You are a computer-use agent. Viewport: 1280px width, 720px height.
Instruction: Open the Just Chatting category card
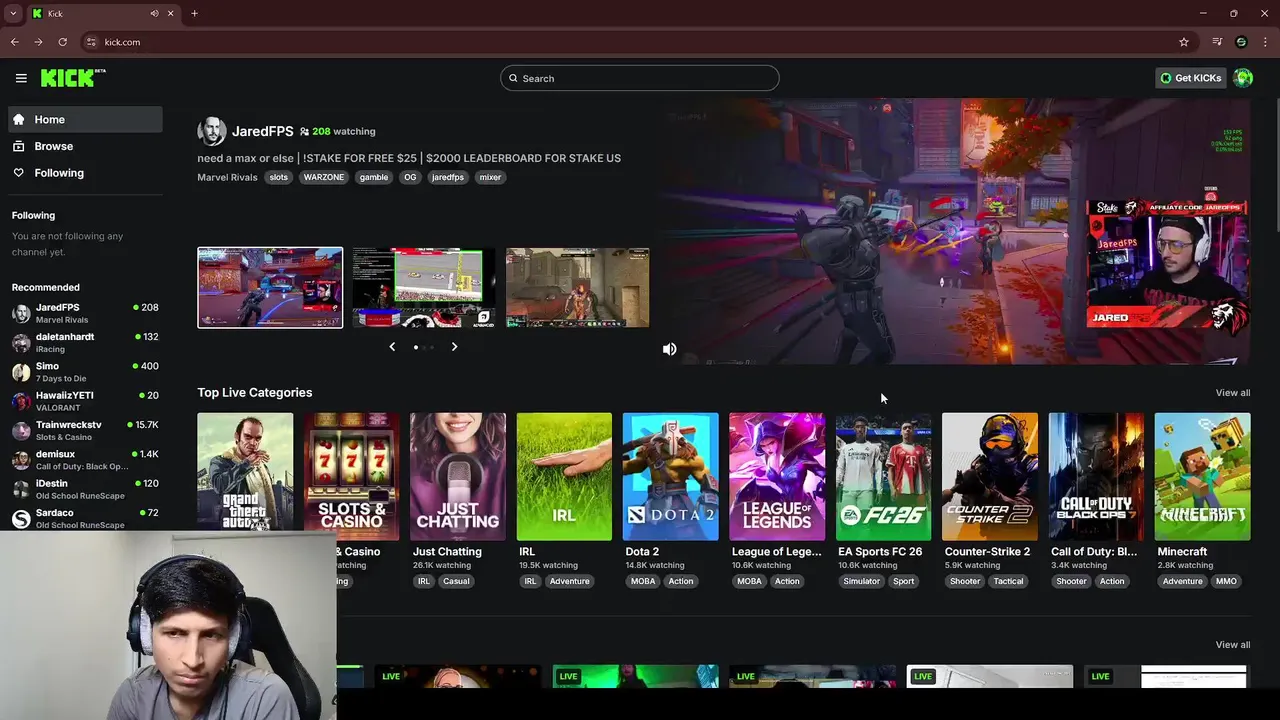pos(458,477)
